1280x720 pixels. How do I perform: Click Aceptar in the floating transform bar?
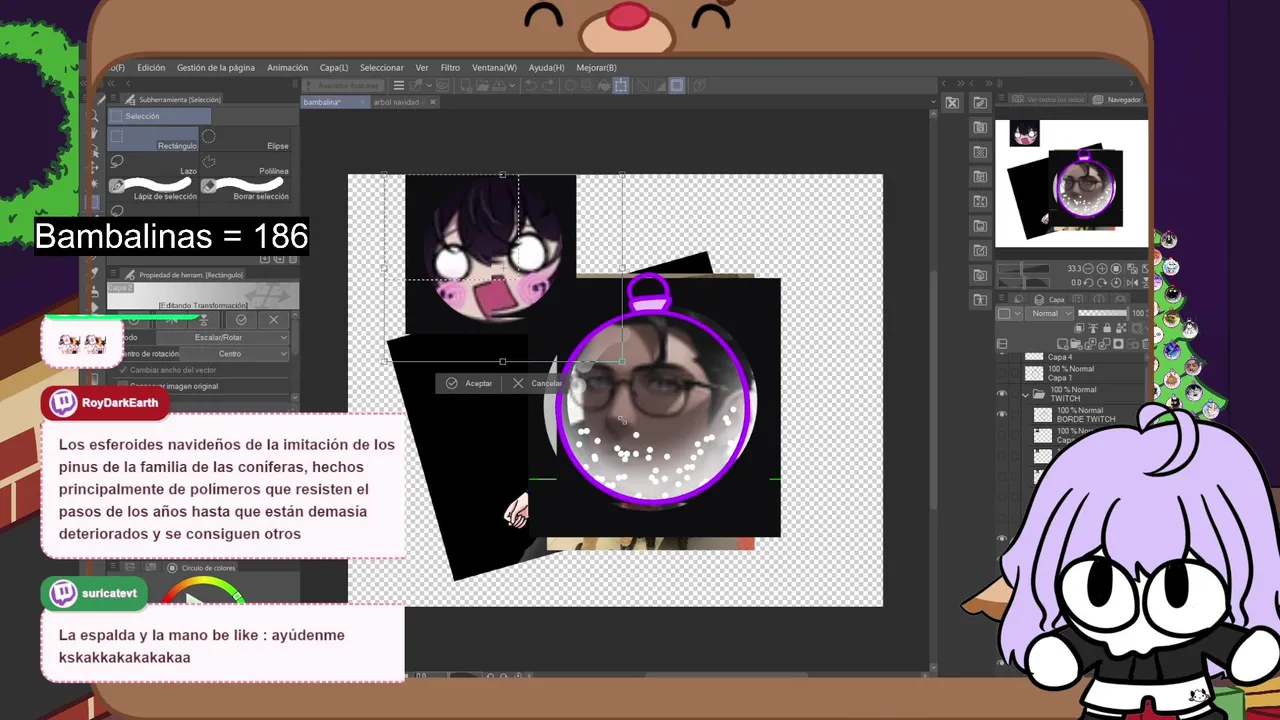point(469,383)
